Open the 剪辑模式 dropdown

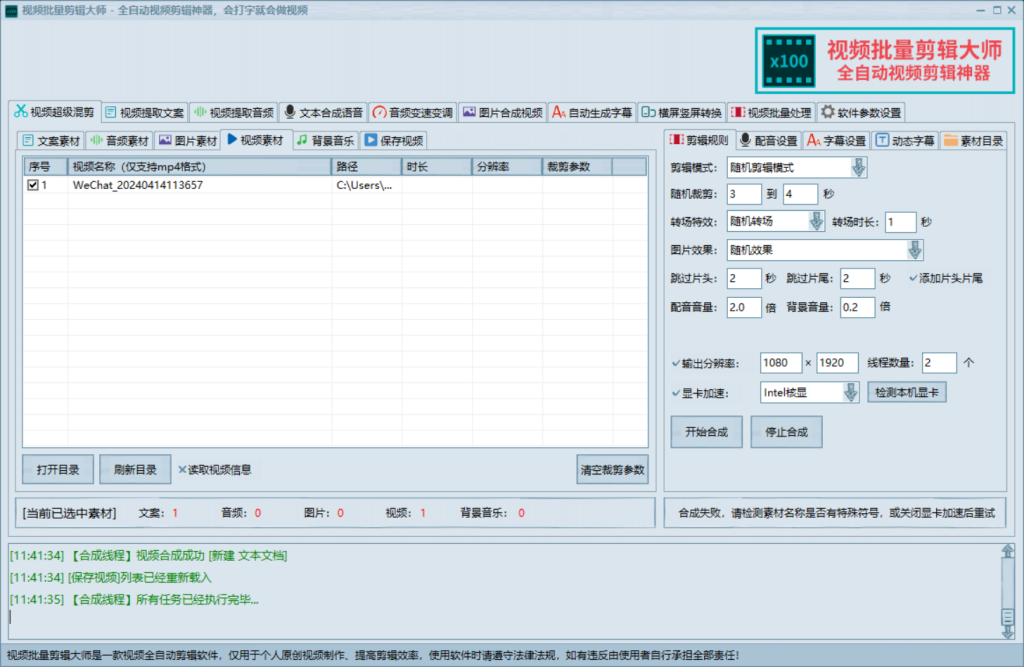[x=859, y=168]
